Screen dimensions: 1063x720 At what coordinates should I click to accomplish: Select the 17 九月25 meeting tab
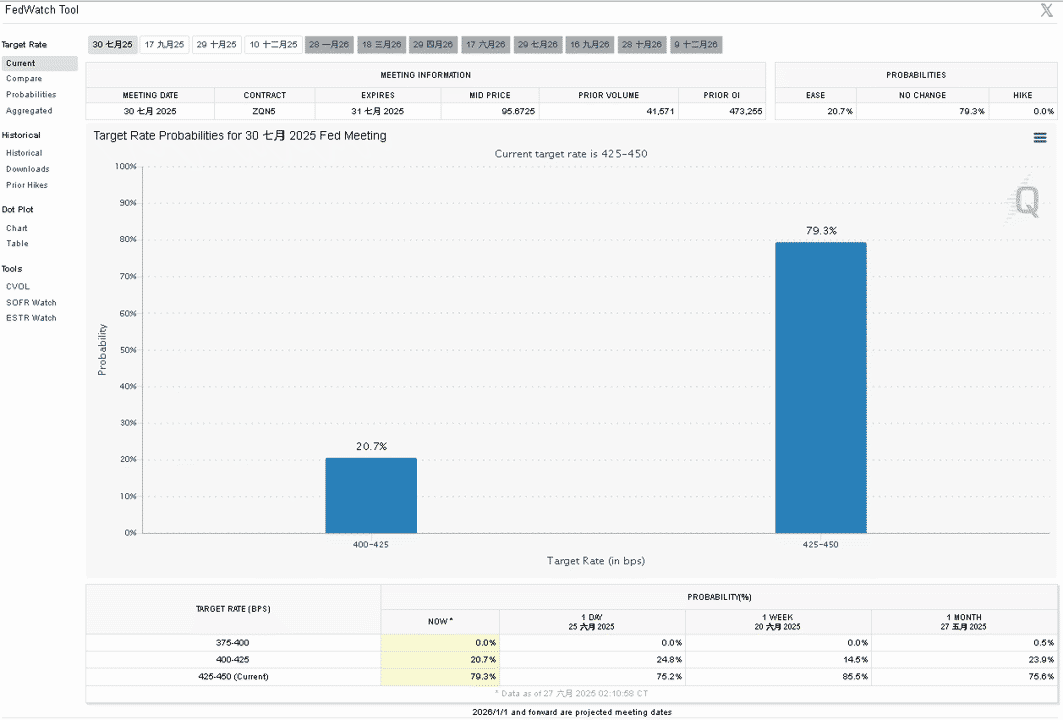pyautogui.click(x=164, y=45)
